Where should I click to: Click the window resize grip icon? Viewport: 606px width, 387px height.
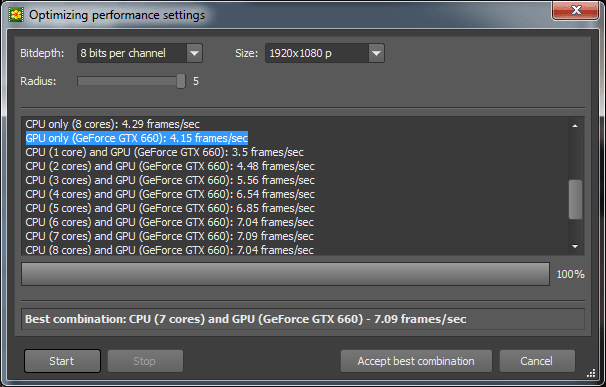pyautogui.click(x=591, y=373)
